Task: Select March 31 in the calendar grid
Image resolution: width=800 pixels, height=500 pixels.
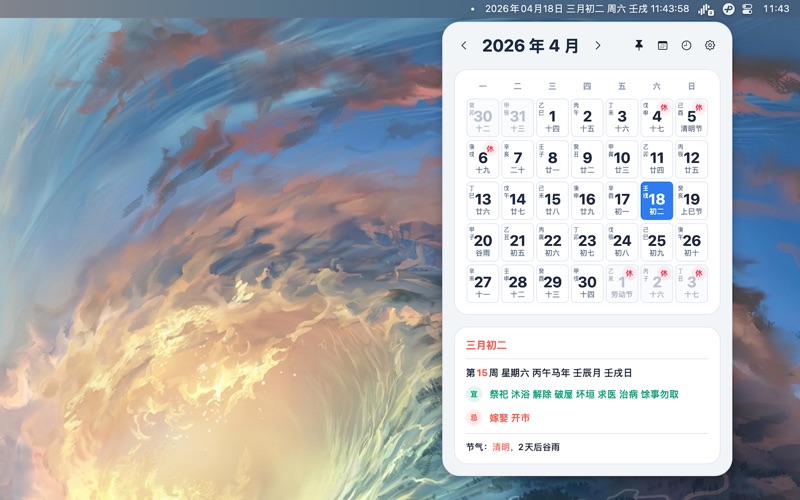Action: coord(517,118)
